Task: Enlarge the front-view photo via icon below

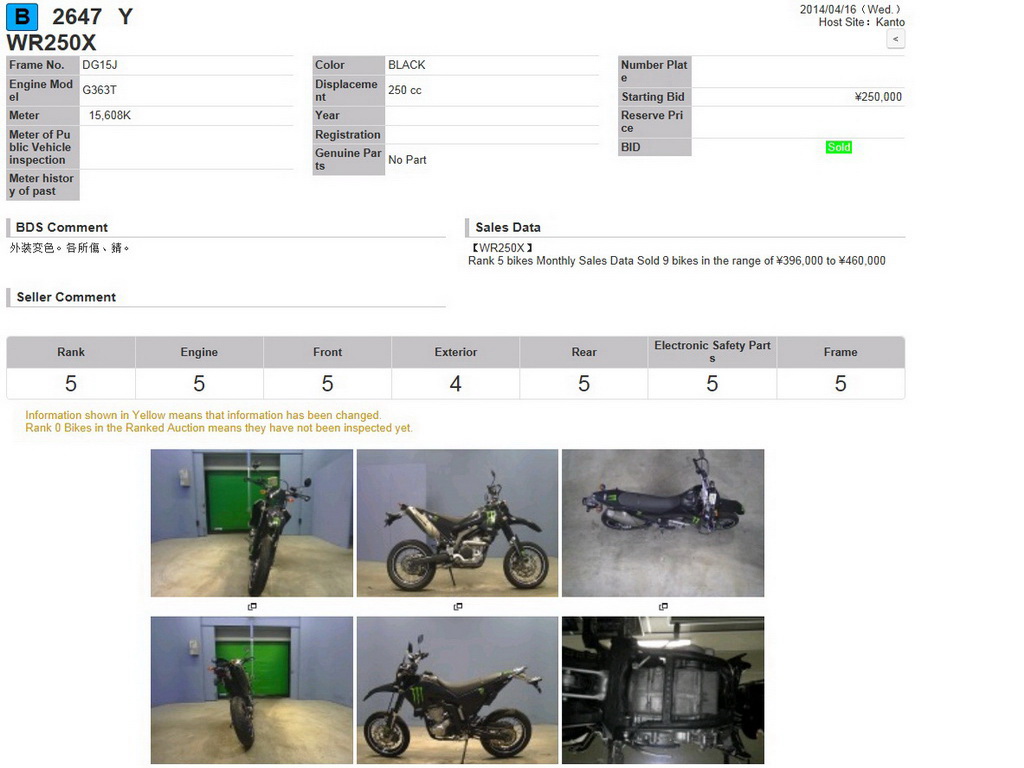Action: click(252, 607)
